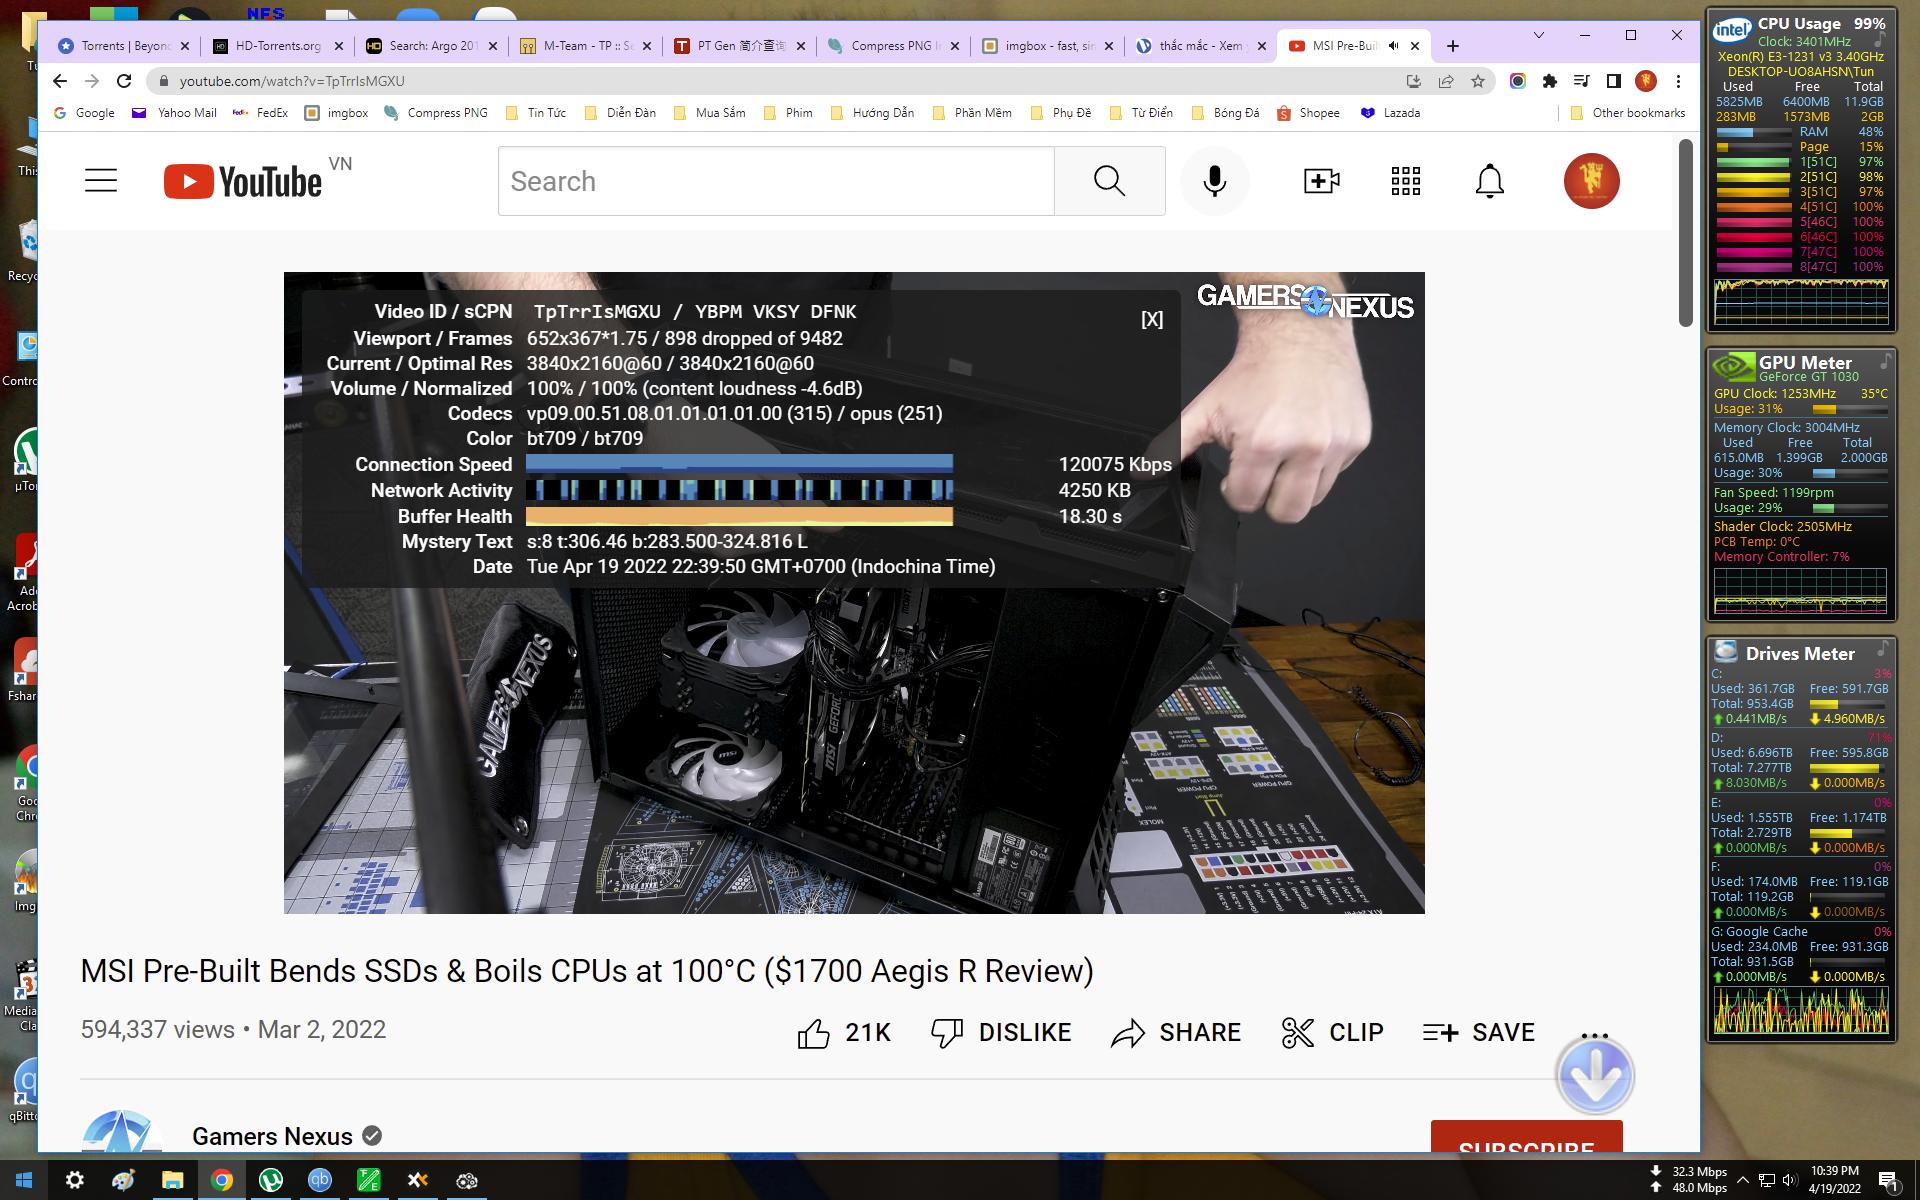Expand the Phim bookmarks folder
The height and width of the screenshot is (1200, 1920).
pos(787,113)
